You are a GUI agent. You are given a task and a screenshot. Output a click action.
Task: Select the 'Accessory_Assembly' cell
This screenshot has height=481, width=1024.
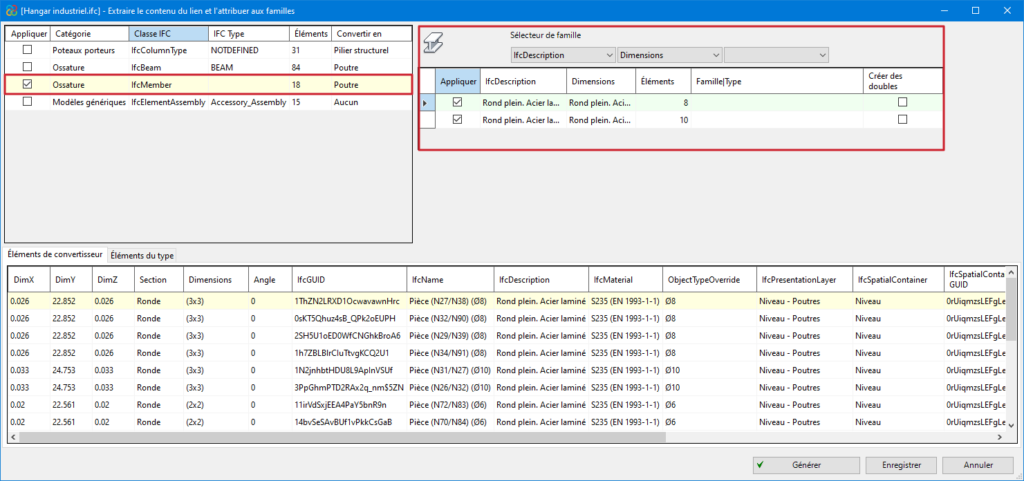(x=248, y=102)
